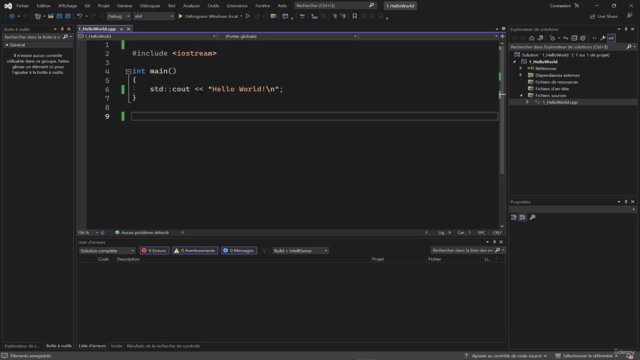Pin the Explorateur de solutions panel
640x360 pixels.
[626, 29]
